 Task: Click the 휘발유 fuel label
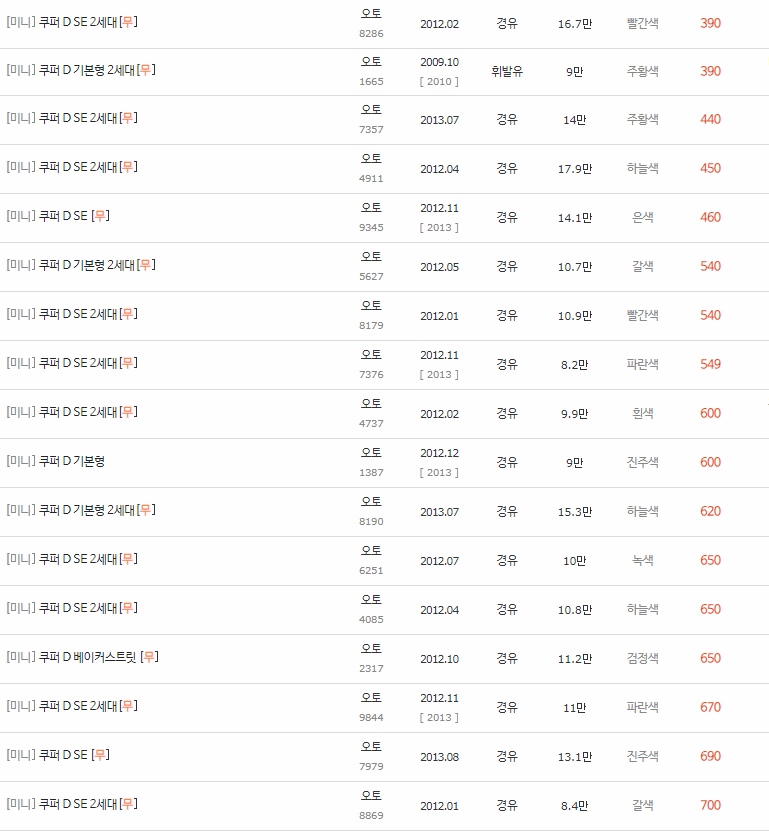pyautogui.click(x=506, y=70)
